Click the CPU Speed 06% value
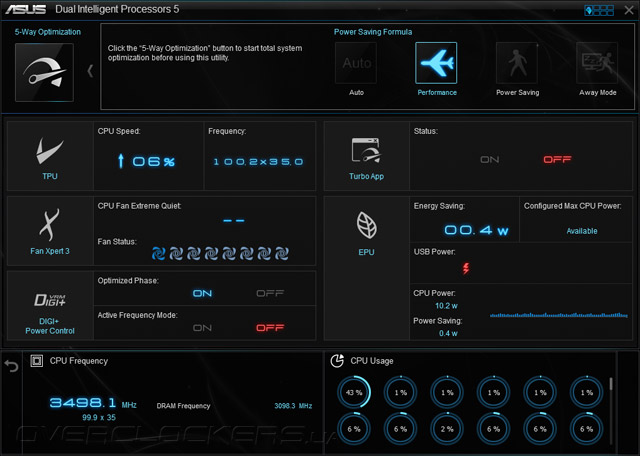Image resolution: width=640 pixels, height=456 pixels. click(147, 161)
